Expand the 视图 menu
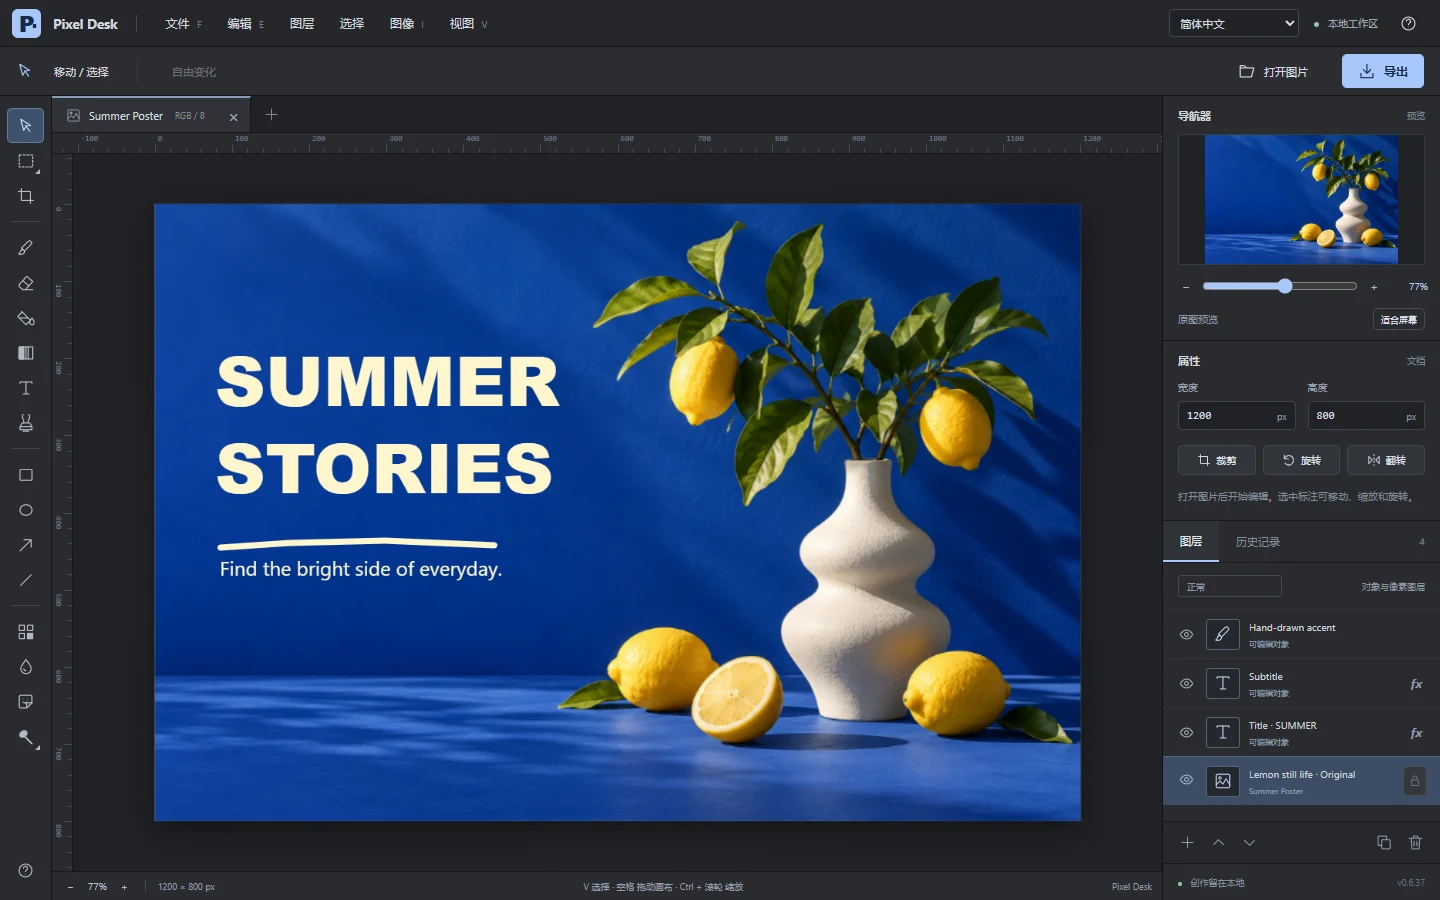1440x900 pixels. [468, 23]
